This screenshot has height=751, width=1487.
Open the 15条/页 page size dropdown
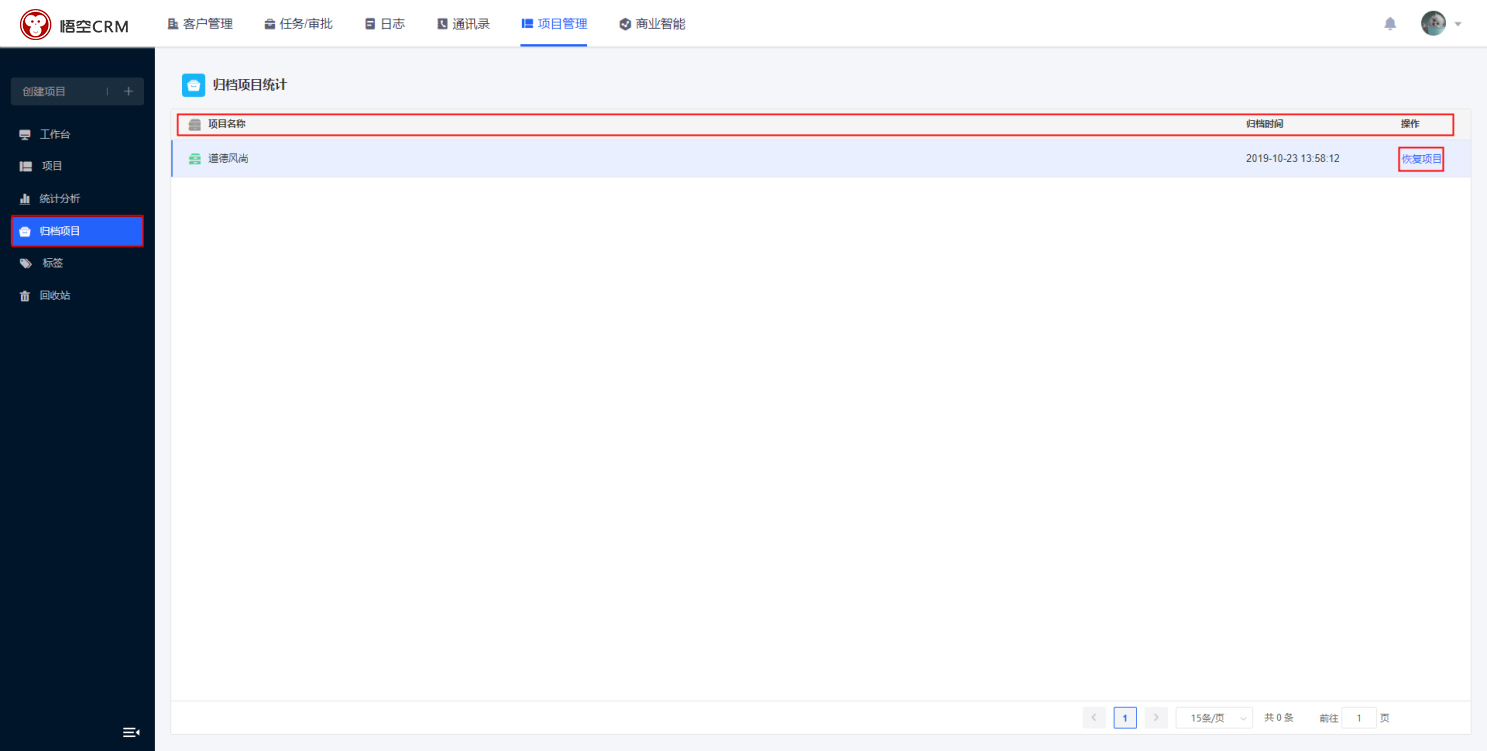point(1214,718)
